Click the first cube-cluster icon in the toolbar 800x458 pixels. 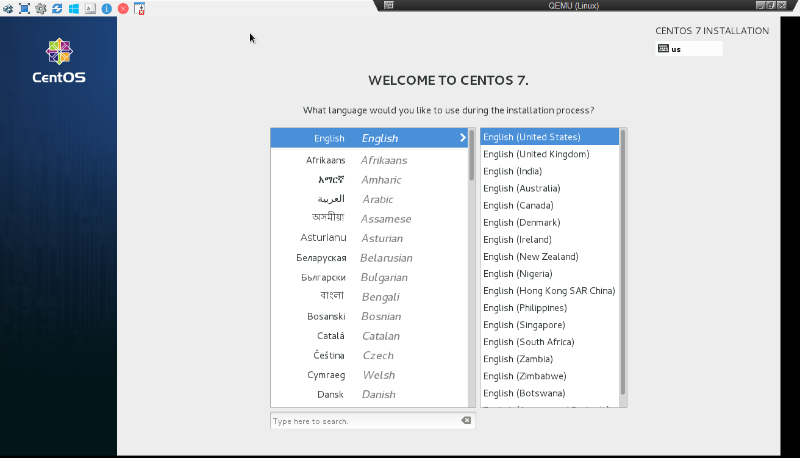[8, 8]
